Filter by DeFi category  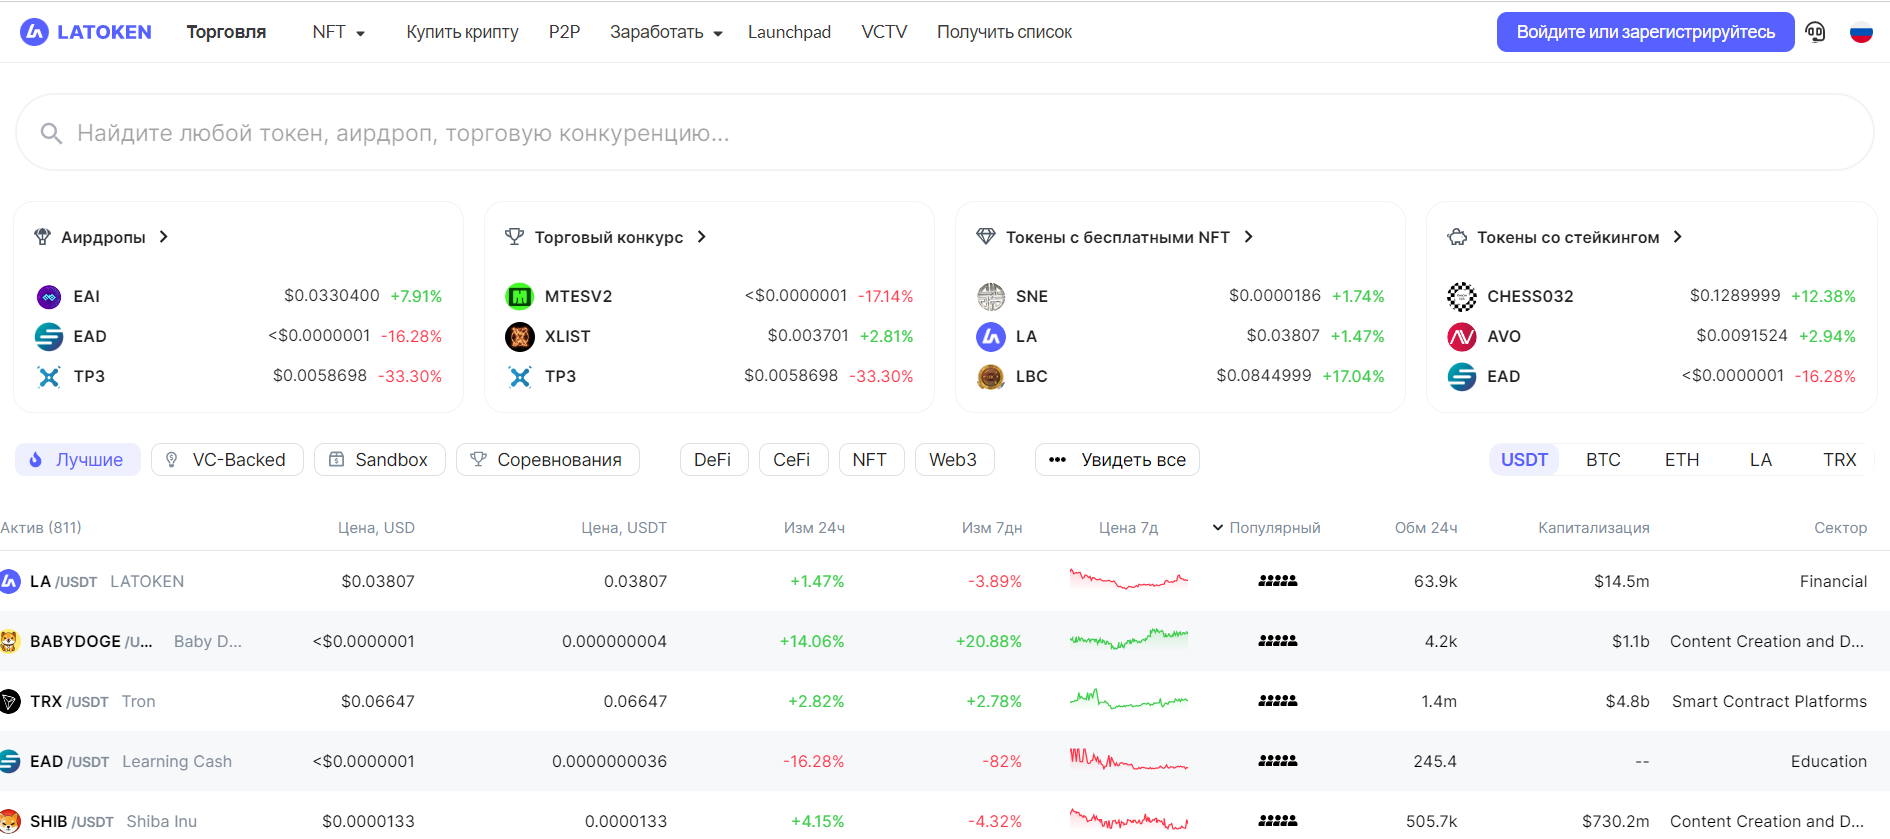pyautogui.click(x=713, y=460)
